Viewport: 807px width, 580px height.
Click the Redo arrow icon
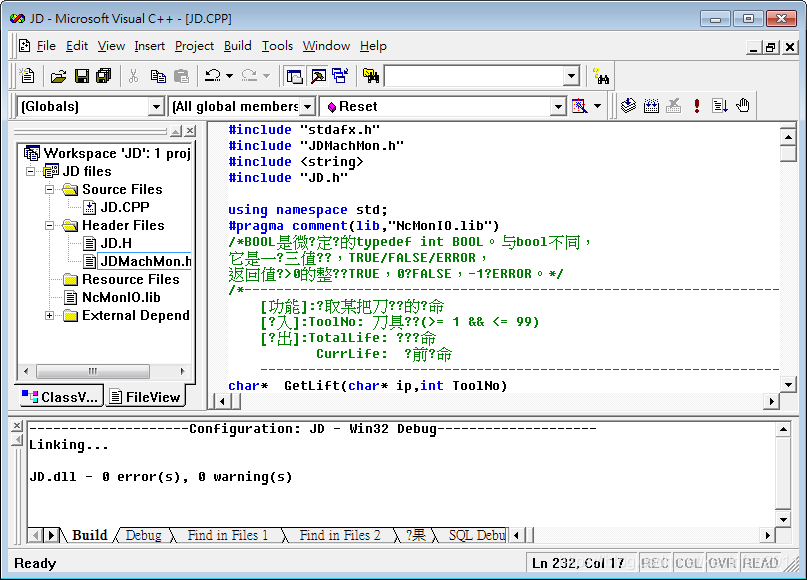249,76
